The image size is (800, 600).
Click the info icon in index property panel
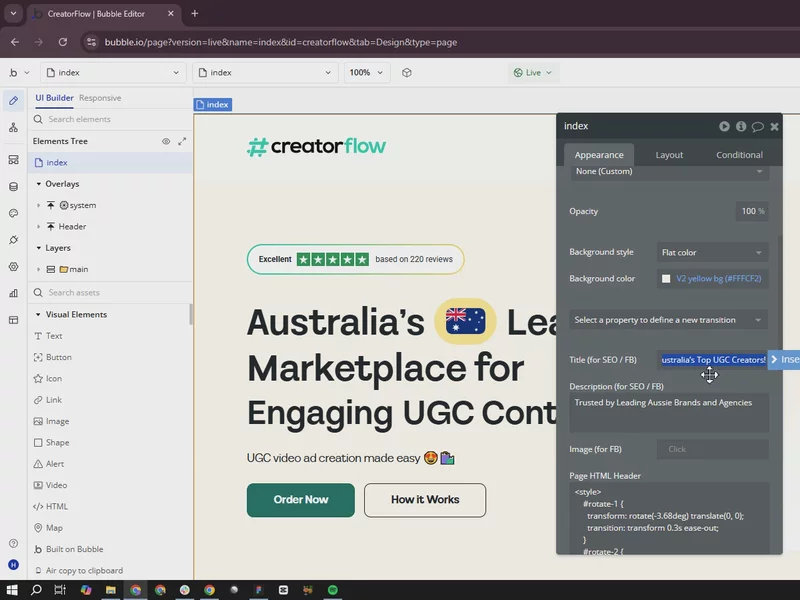tap(741, 126)
